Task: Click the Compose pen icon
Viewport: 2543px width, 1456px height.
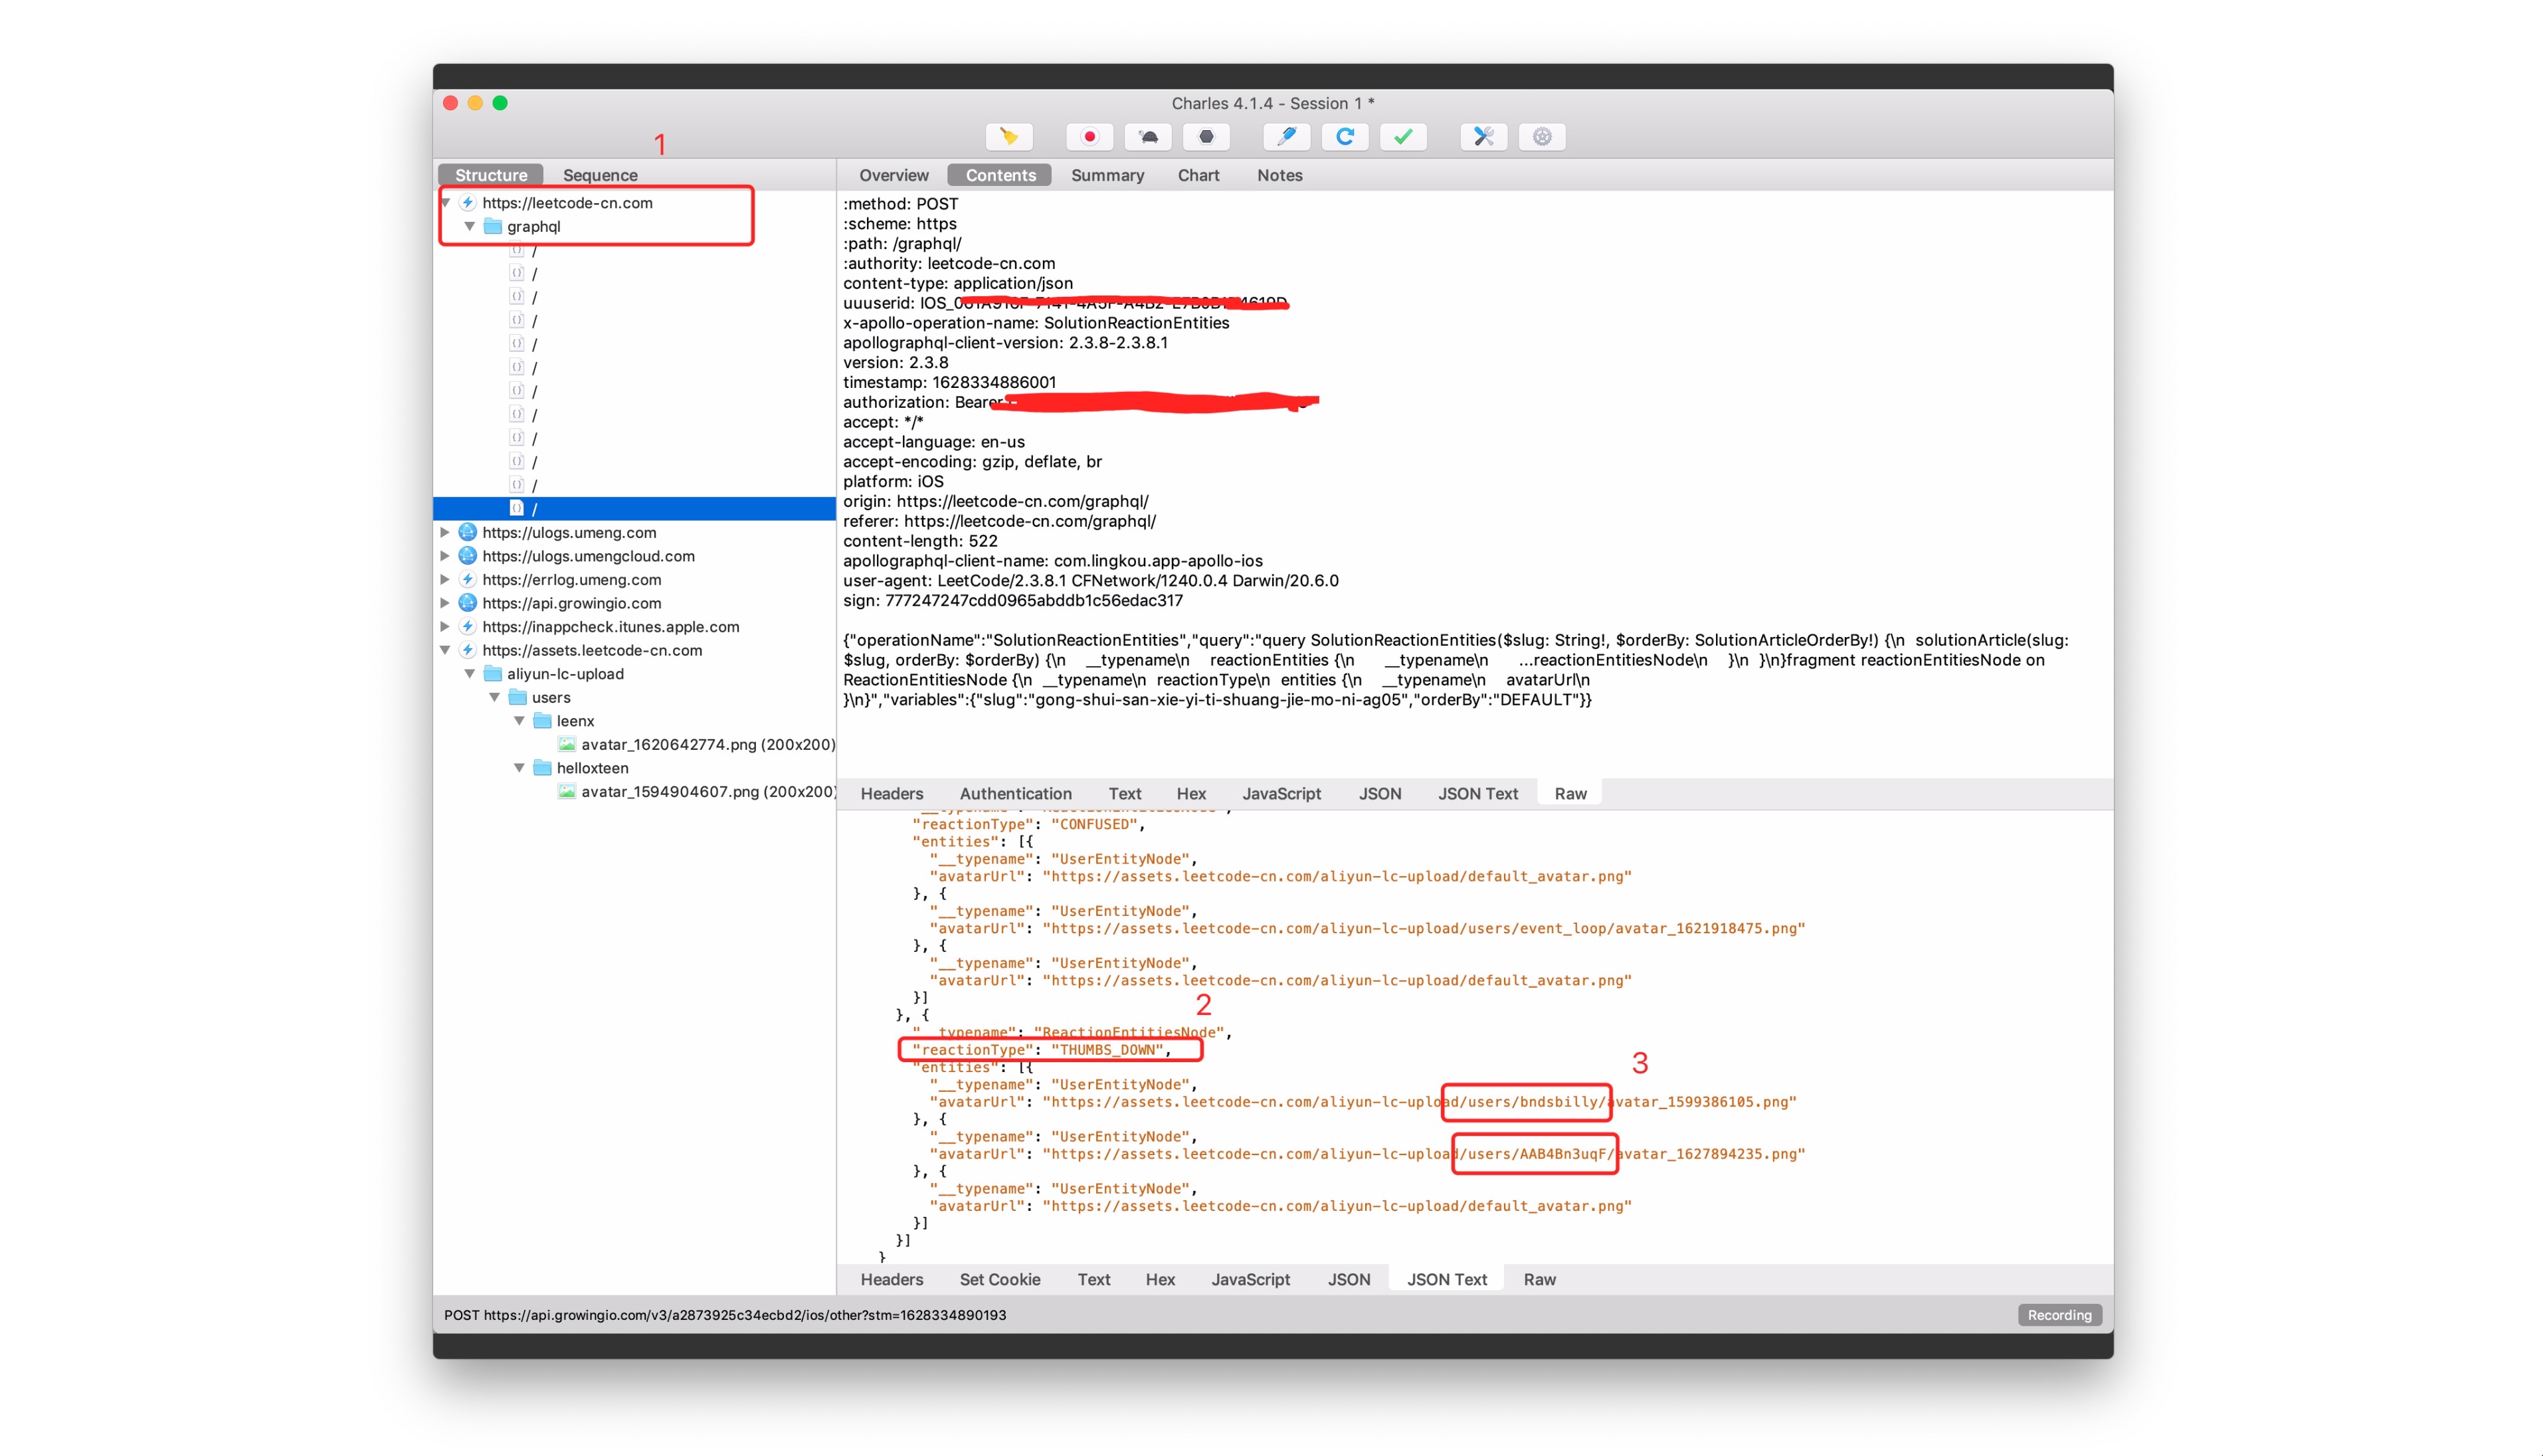Action: [x=1286, y=137]
